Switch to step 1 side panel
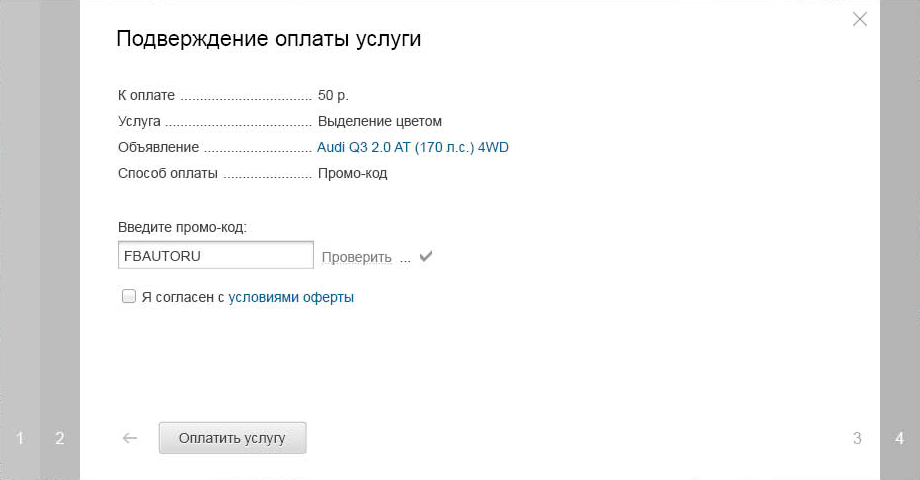Image resolution: width=920 pixels, height=480 pixels. (x=20, y=438)
